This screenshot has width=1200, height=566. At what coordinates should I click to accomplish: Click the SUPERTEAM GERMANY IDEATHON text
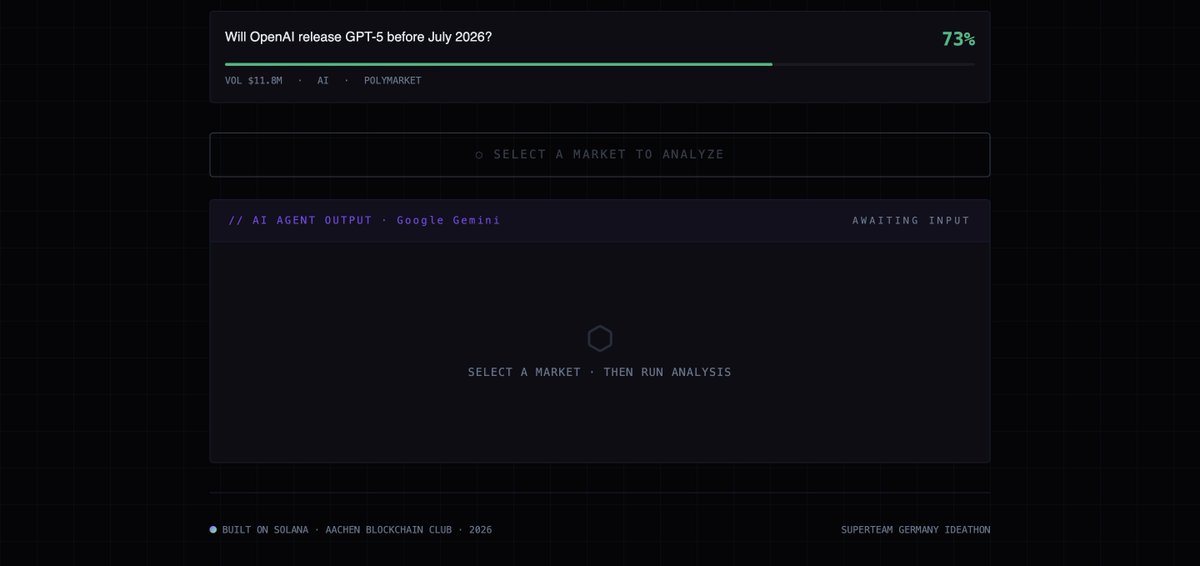point(915,530)
